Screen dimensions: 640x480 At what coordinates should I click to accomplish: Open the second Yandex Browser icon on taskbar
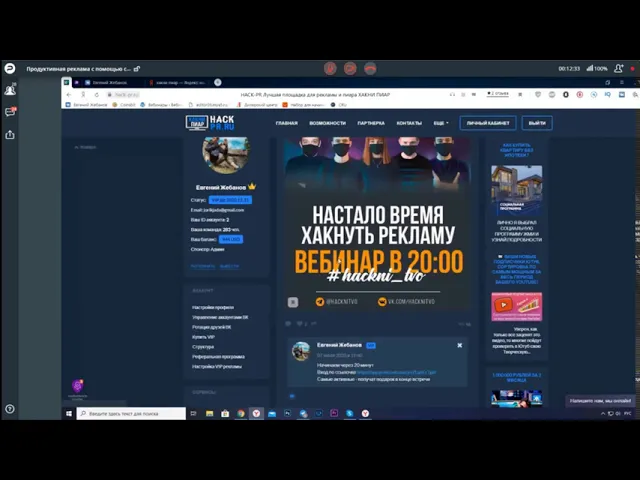pos(365,413)
